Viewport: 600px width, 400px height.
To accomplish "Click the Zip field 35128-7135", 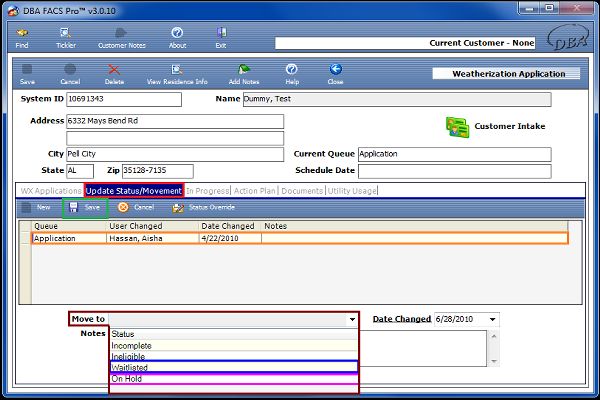I will pyautogui.click(x=158, y=171).
